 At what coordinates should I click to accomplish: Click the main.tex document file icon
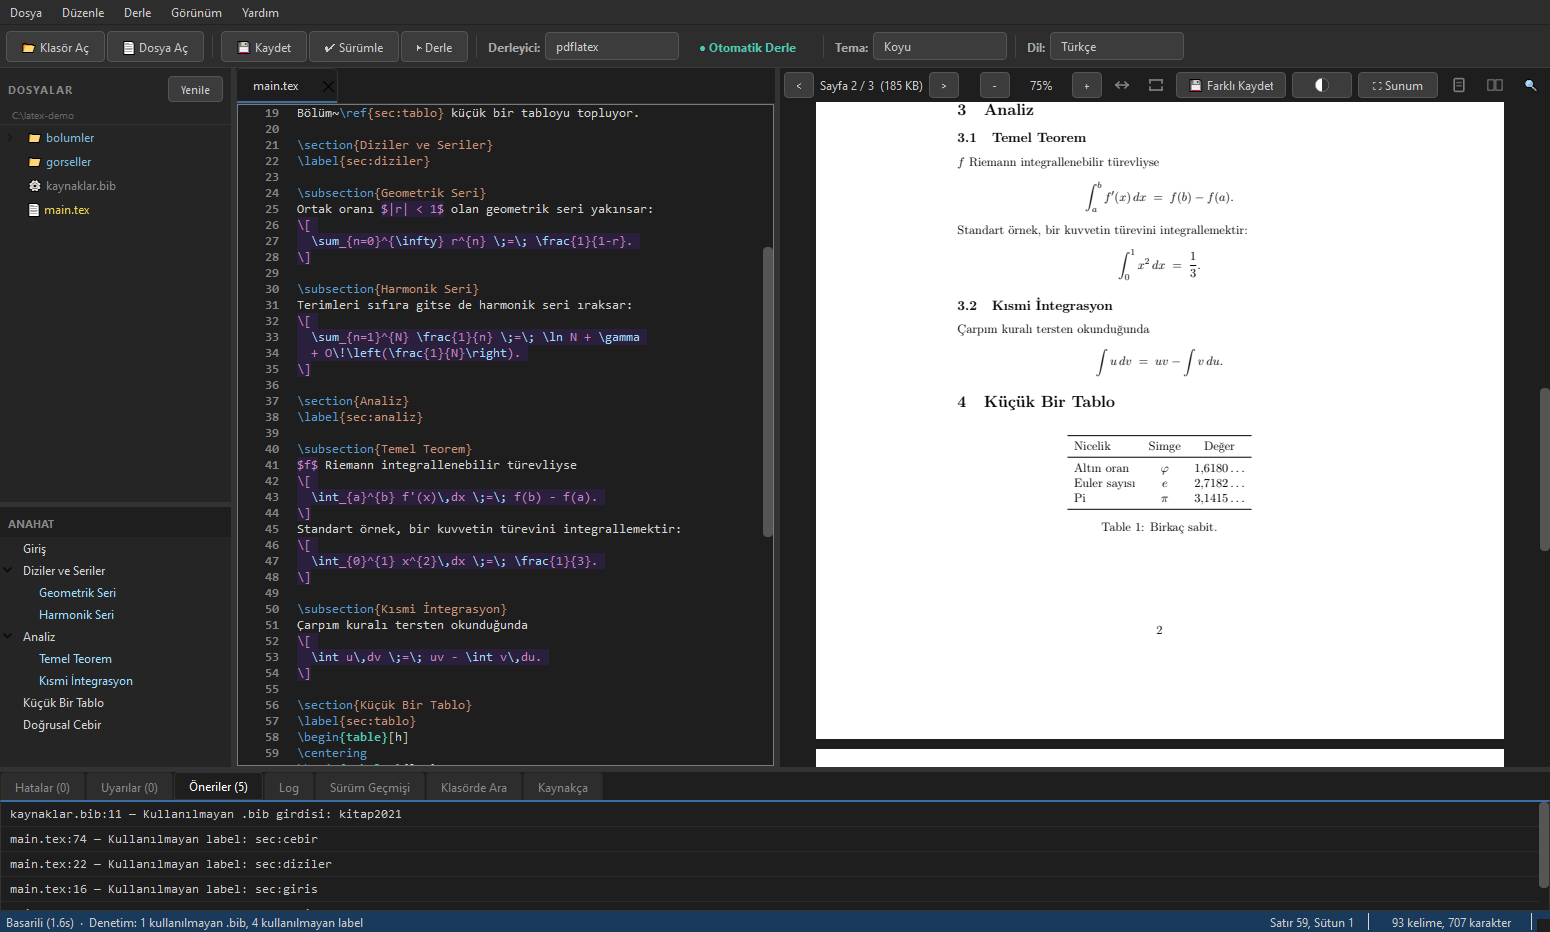pos(35,210)
